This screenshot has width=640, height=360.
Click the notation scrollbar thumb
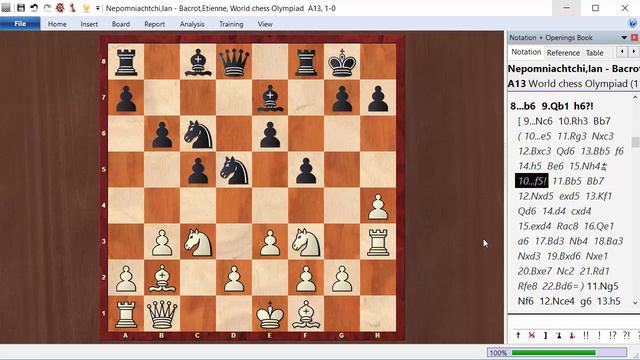635,142
